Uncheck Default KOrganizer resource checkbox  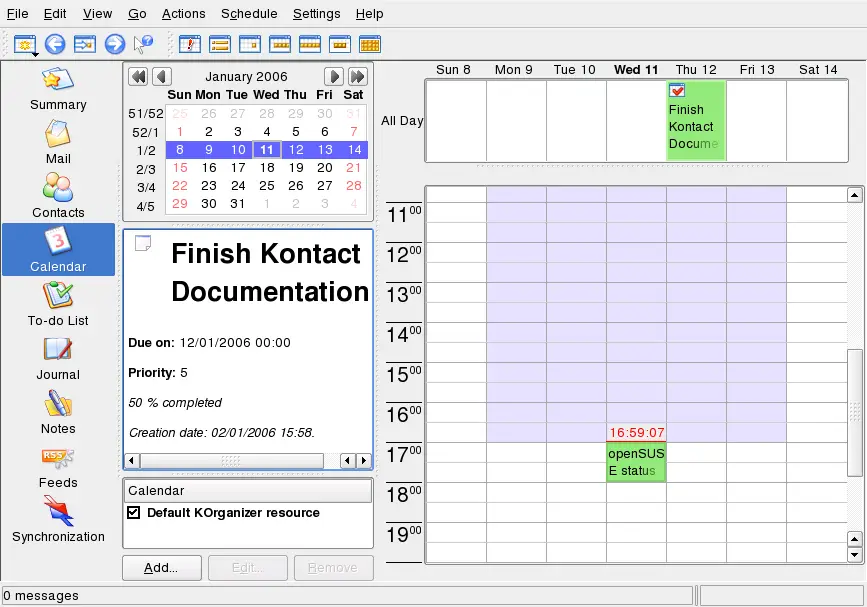(134, 513)
